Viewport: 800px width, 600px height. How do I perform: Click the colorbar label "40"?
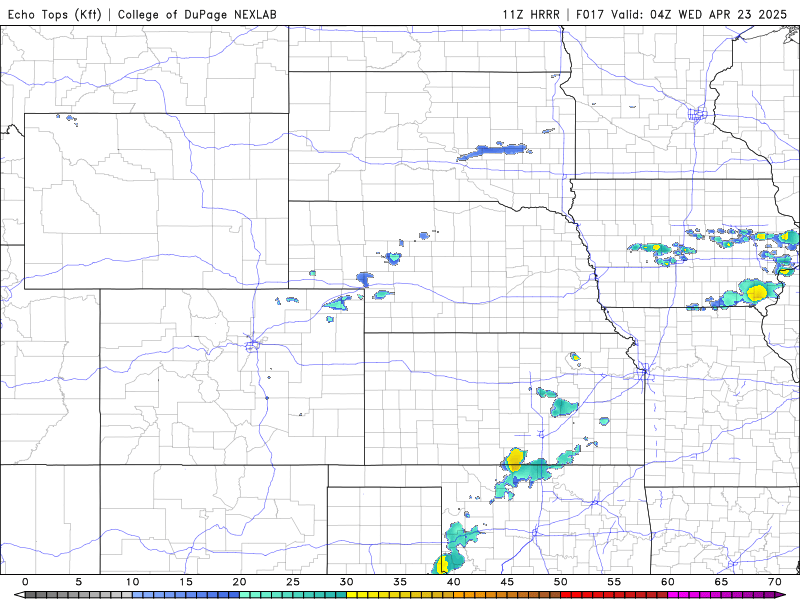coord(454,582)
